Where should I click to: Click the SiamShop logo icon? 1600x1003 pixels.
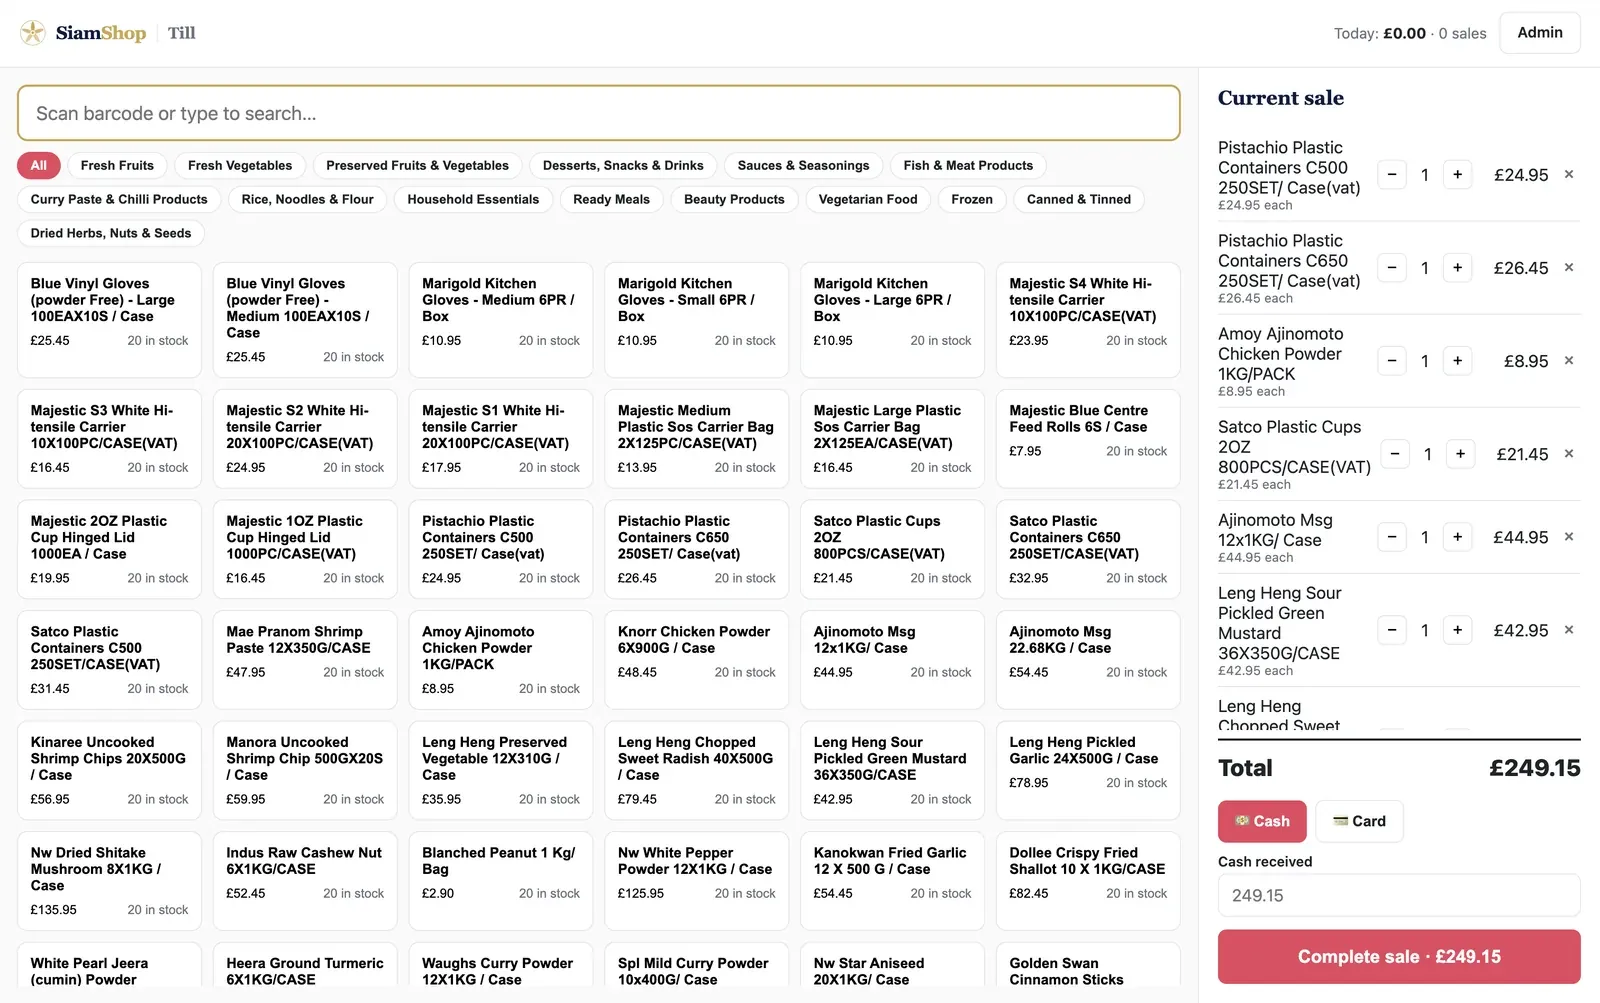33,33
